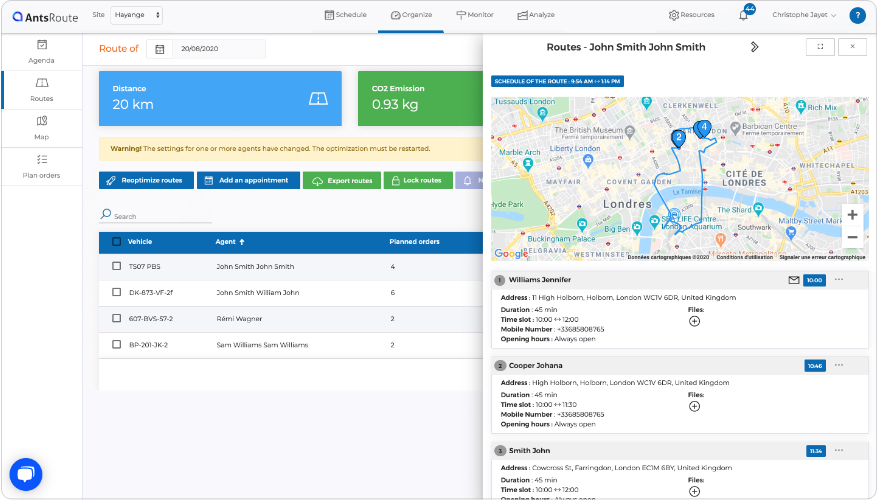Click the blue help question mark icon
Image resolution: width=890 pixels, height=500 pixels.
[x=857, y=15]
